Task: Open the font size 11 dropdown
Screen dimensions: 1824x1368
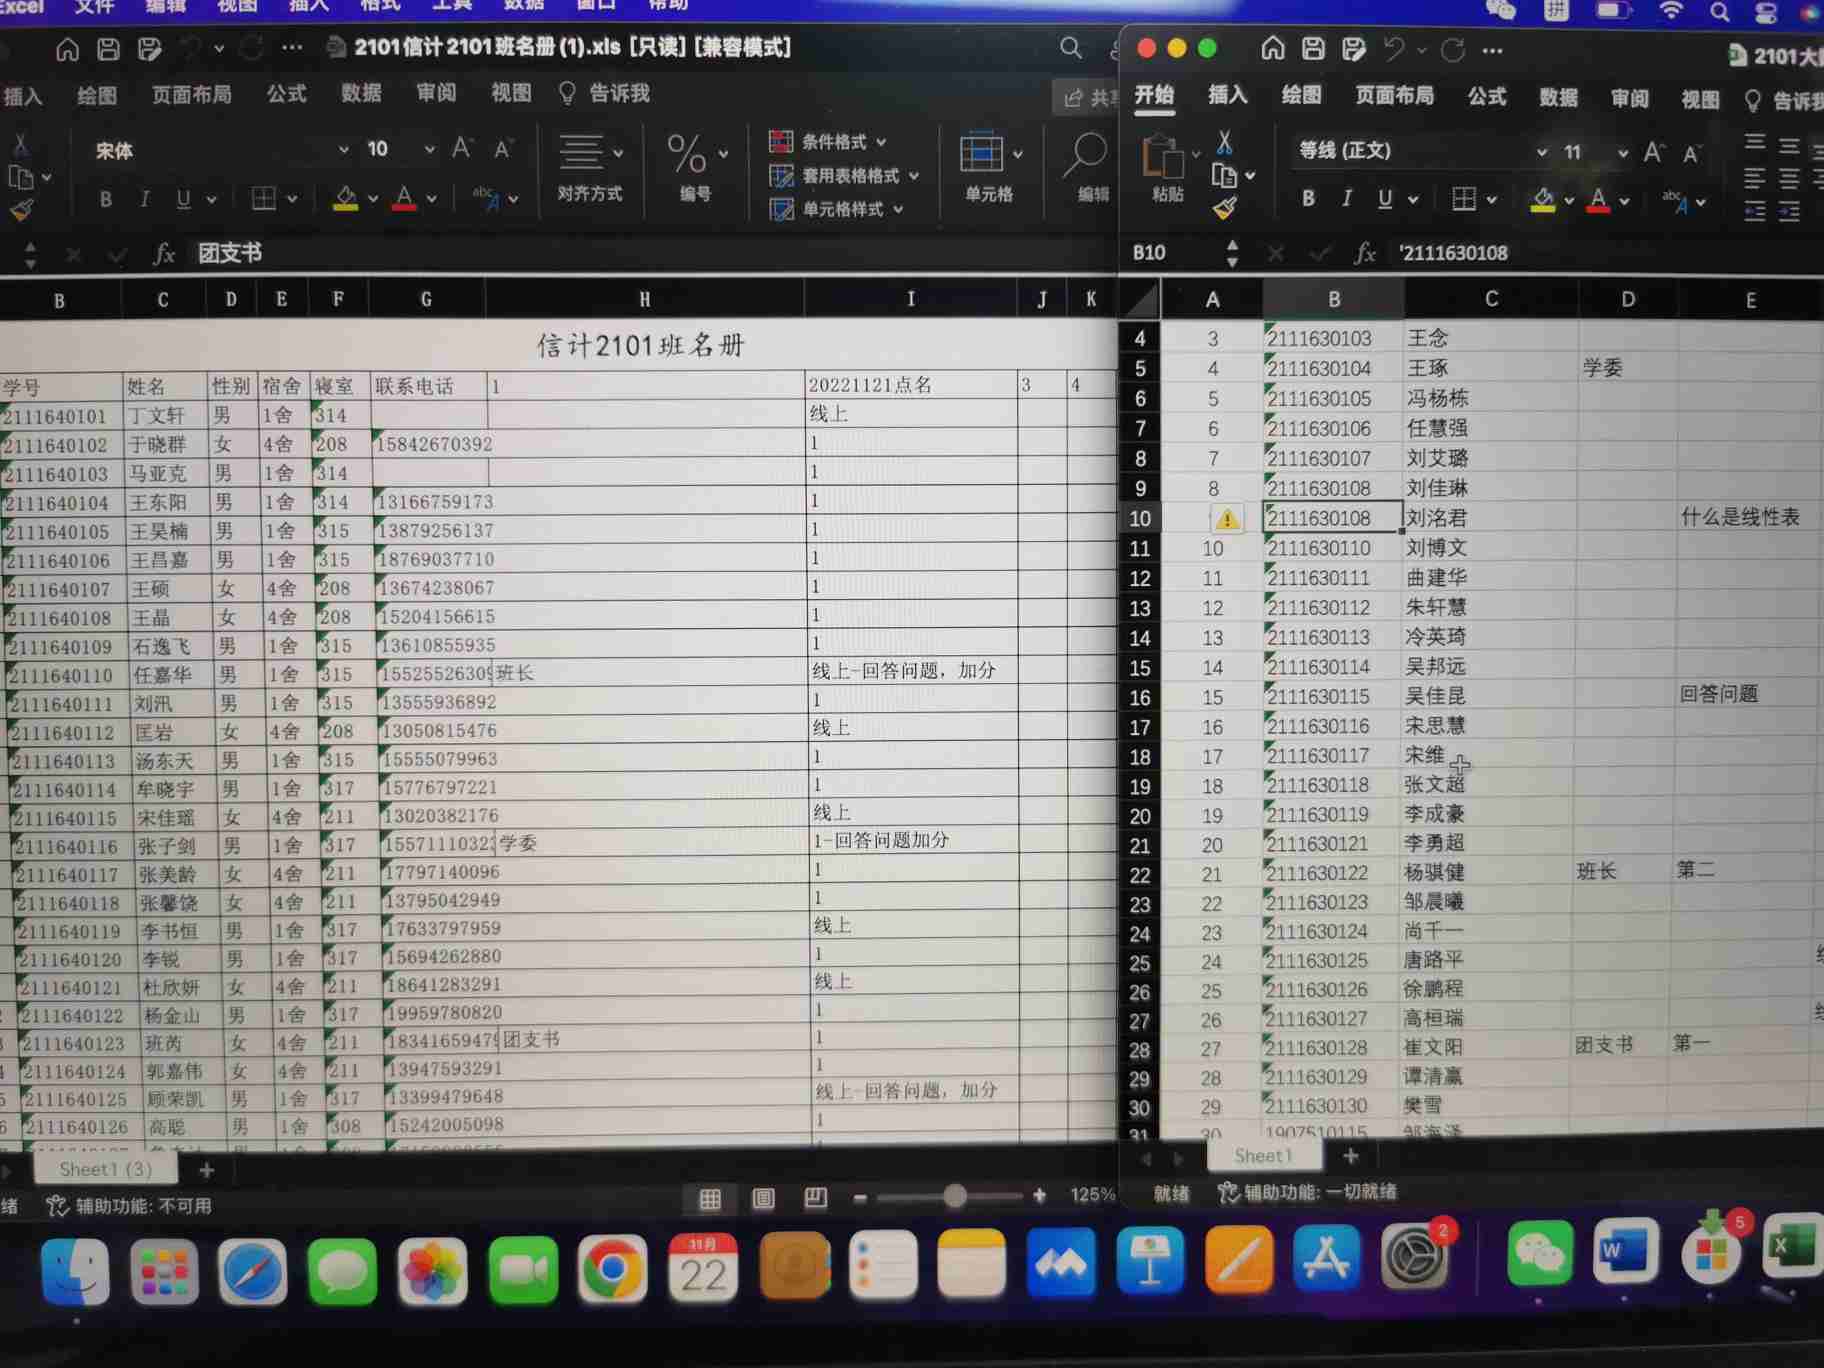Action: (1622, 153)
